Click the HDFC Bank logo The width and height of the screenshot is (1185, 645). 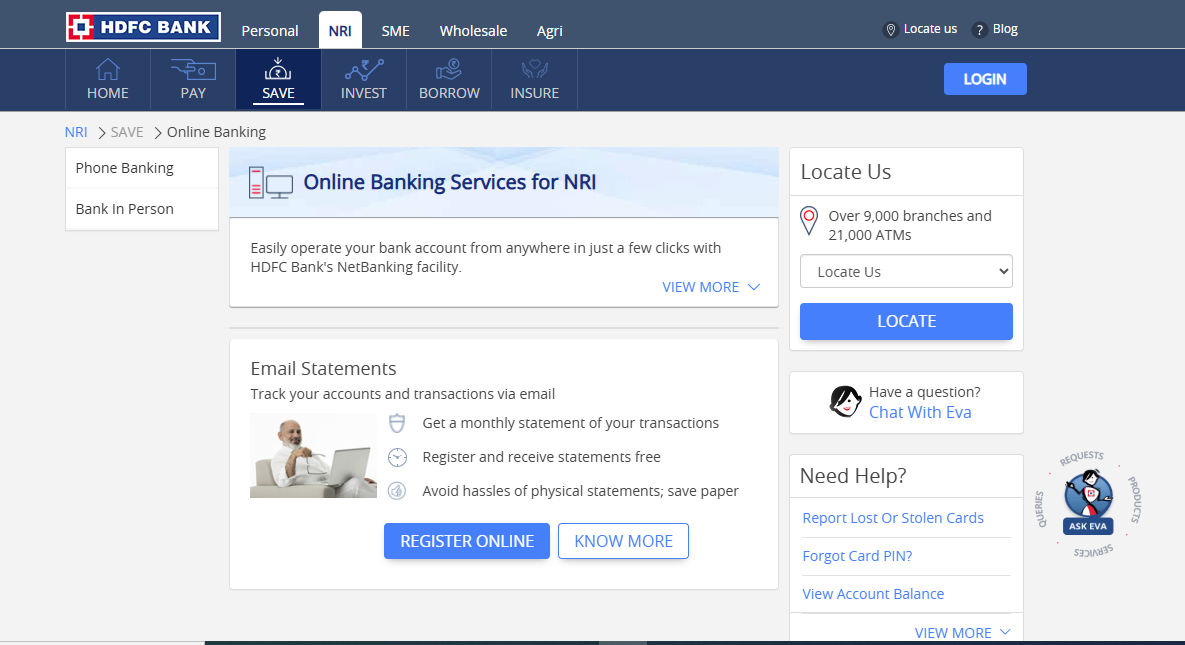[x=143, y=27]
